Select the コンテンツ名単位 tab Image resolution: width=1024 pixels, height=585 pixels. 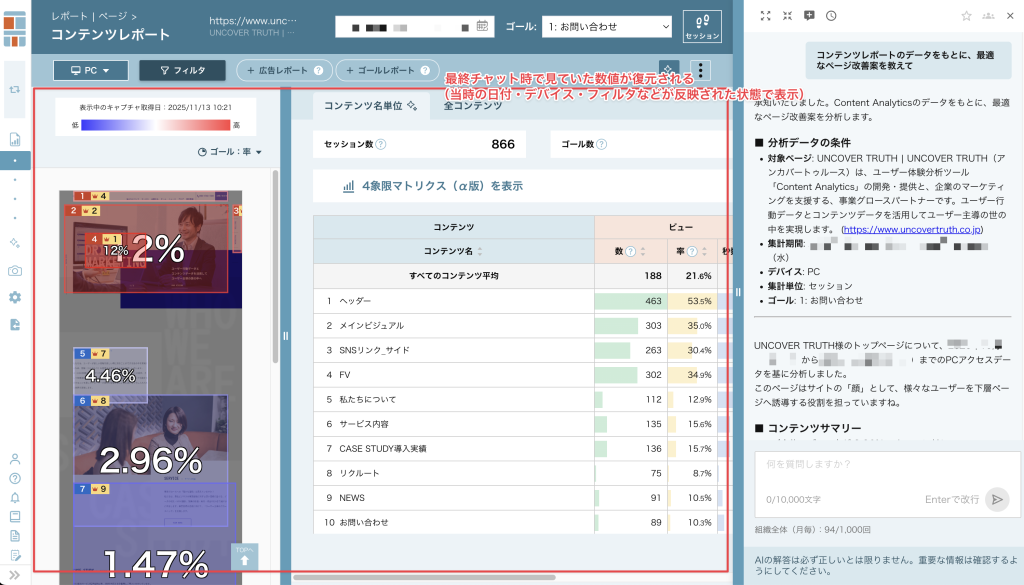(x=370, y=105)
